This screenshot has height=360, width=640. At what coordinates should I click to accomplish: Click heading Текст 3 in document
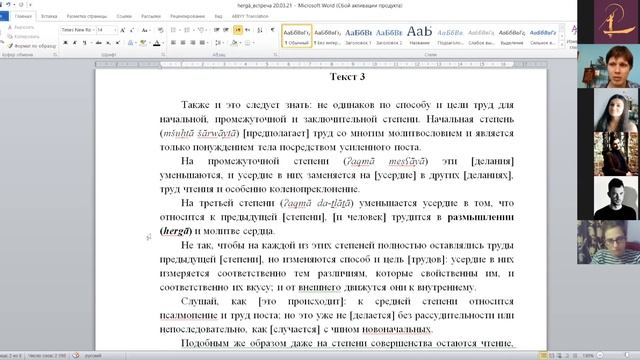[347, 77]
